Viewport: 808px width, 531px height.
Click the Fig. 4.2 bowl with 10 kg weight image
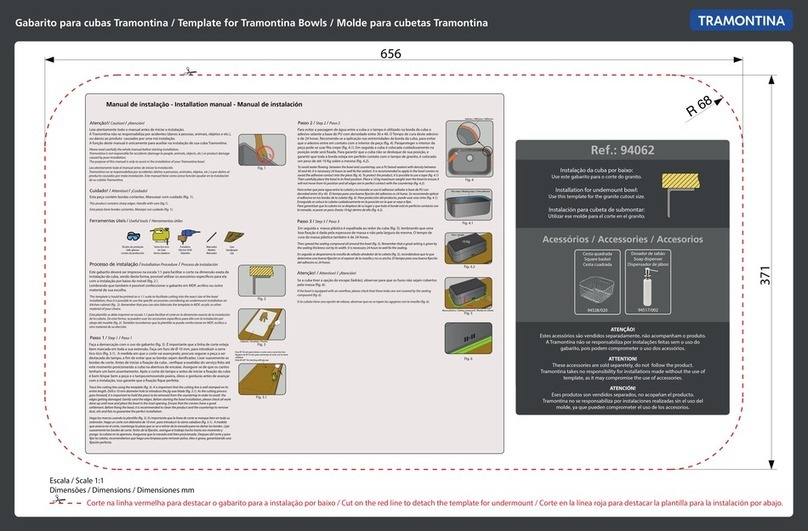point(468,248)
